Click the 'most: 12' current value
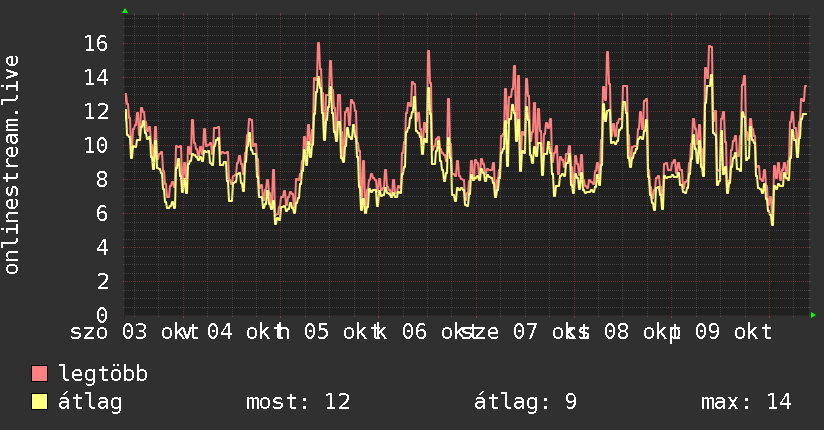824x430 pixels. pos(298,402)
